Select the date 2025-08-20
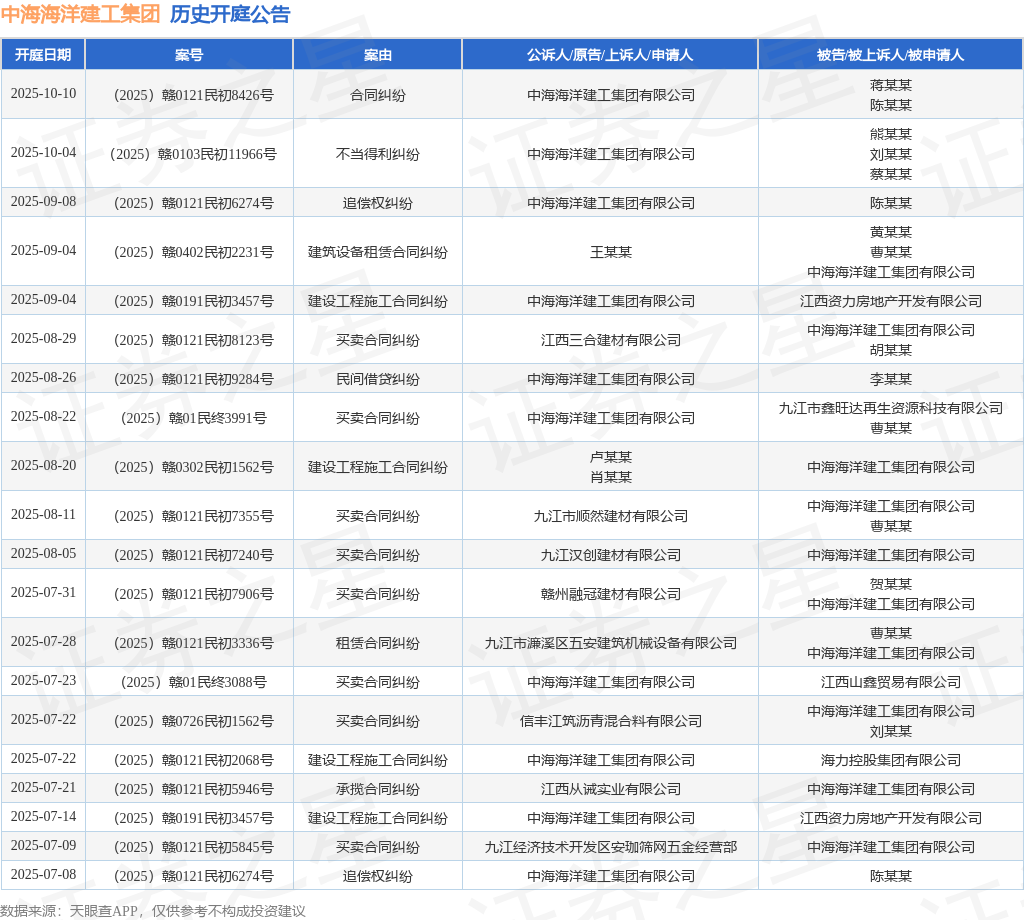Screen dimensions: 1024x920 pyautogui.click(x=43, y=466)
